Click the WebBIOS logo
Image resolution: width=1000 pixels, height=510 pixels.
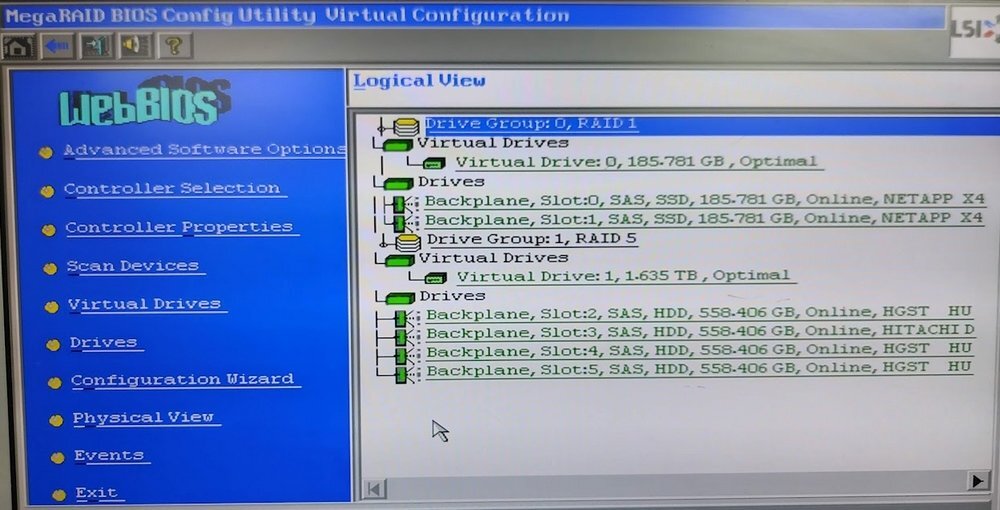point(145,102)
